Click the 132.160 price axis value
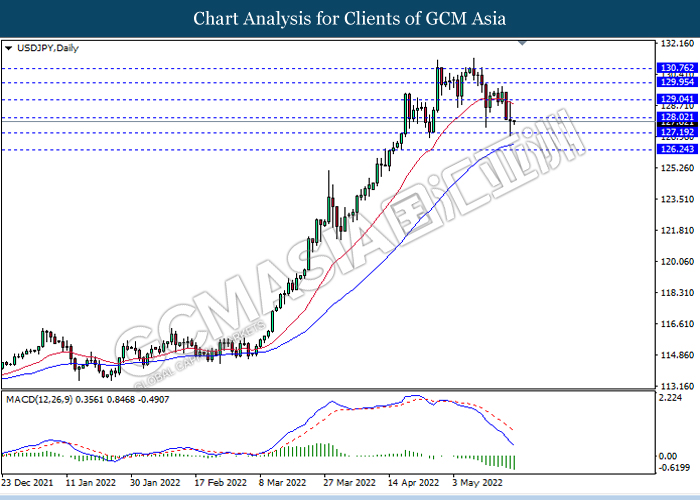 click(677, 44)
